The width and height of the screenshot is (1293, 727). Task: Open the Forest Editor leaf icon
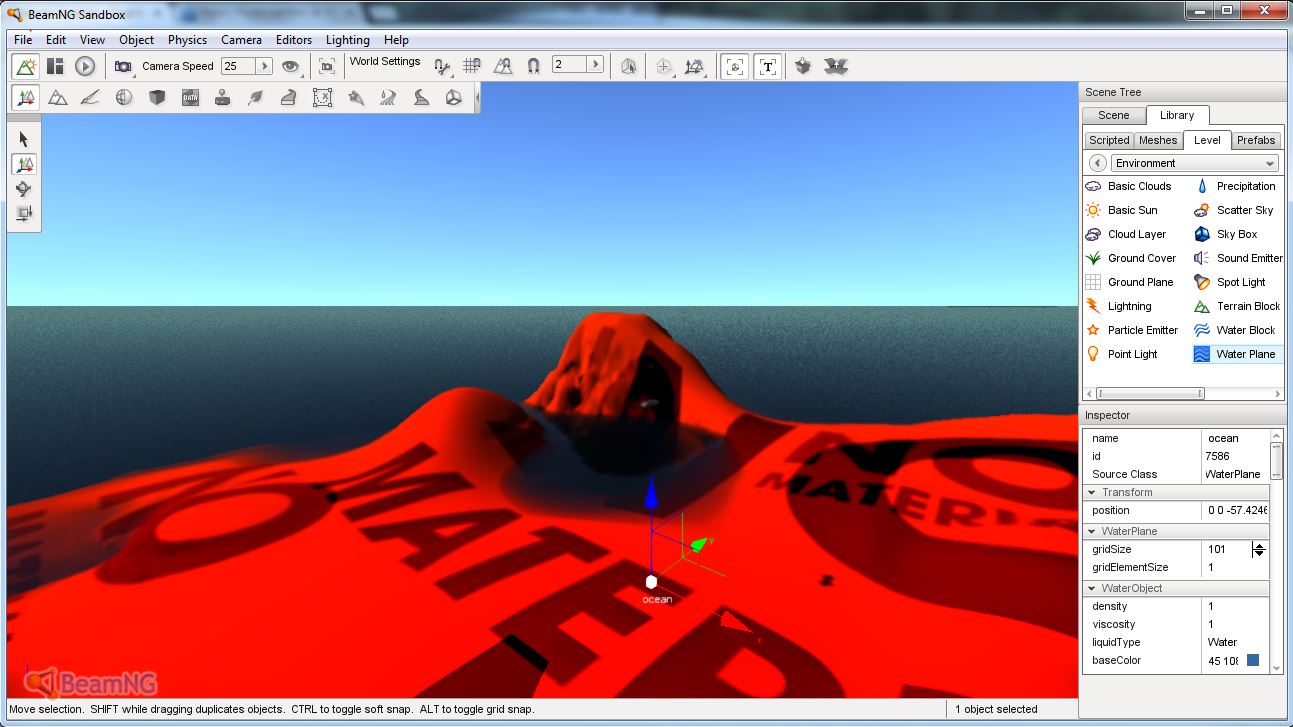pyautogui.click(x=256, y=97)
